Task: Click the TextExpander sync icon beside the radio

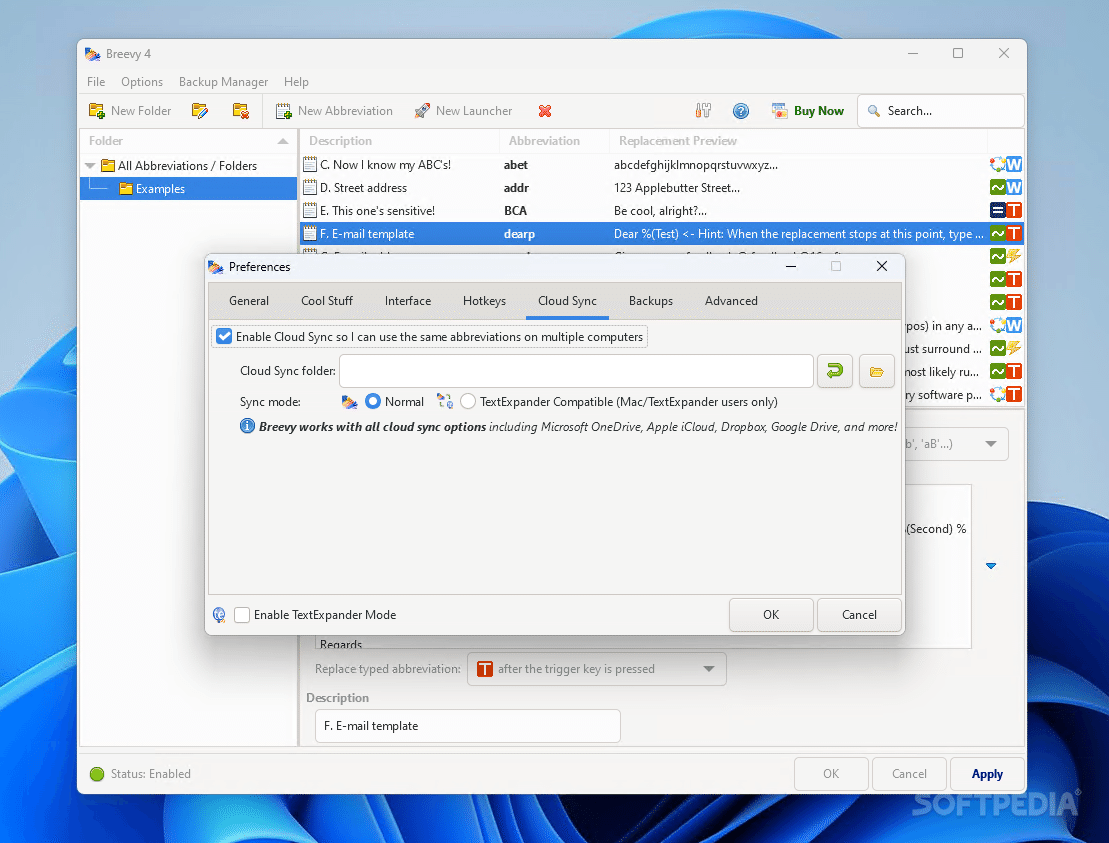Action: (445, 402)
